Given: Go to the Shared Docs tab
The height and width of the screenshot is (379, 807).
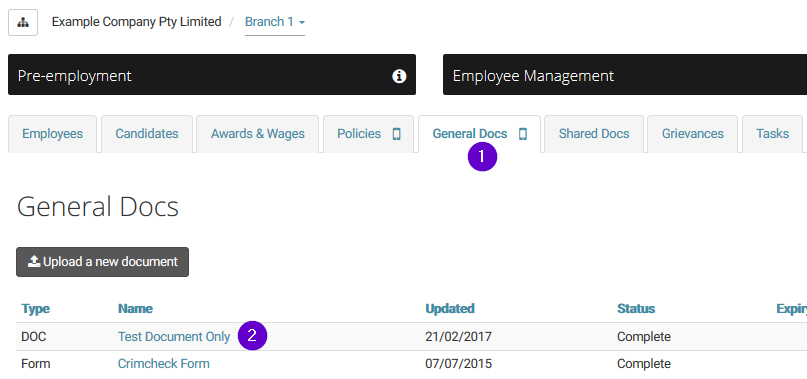Looking at the screenshot, I should pyautogui.click(x=594, y=134).
